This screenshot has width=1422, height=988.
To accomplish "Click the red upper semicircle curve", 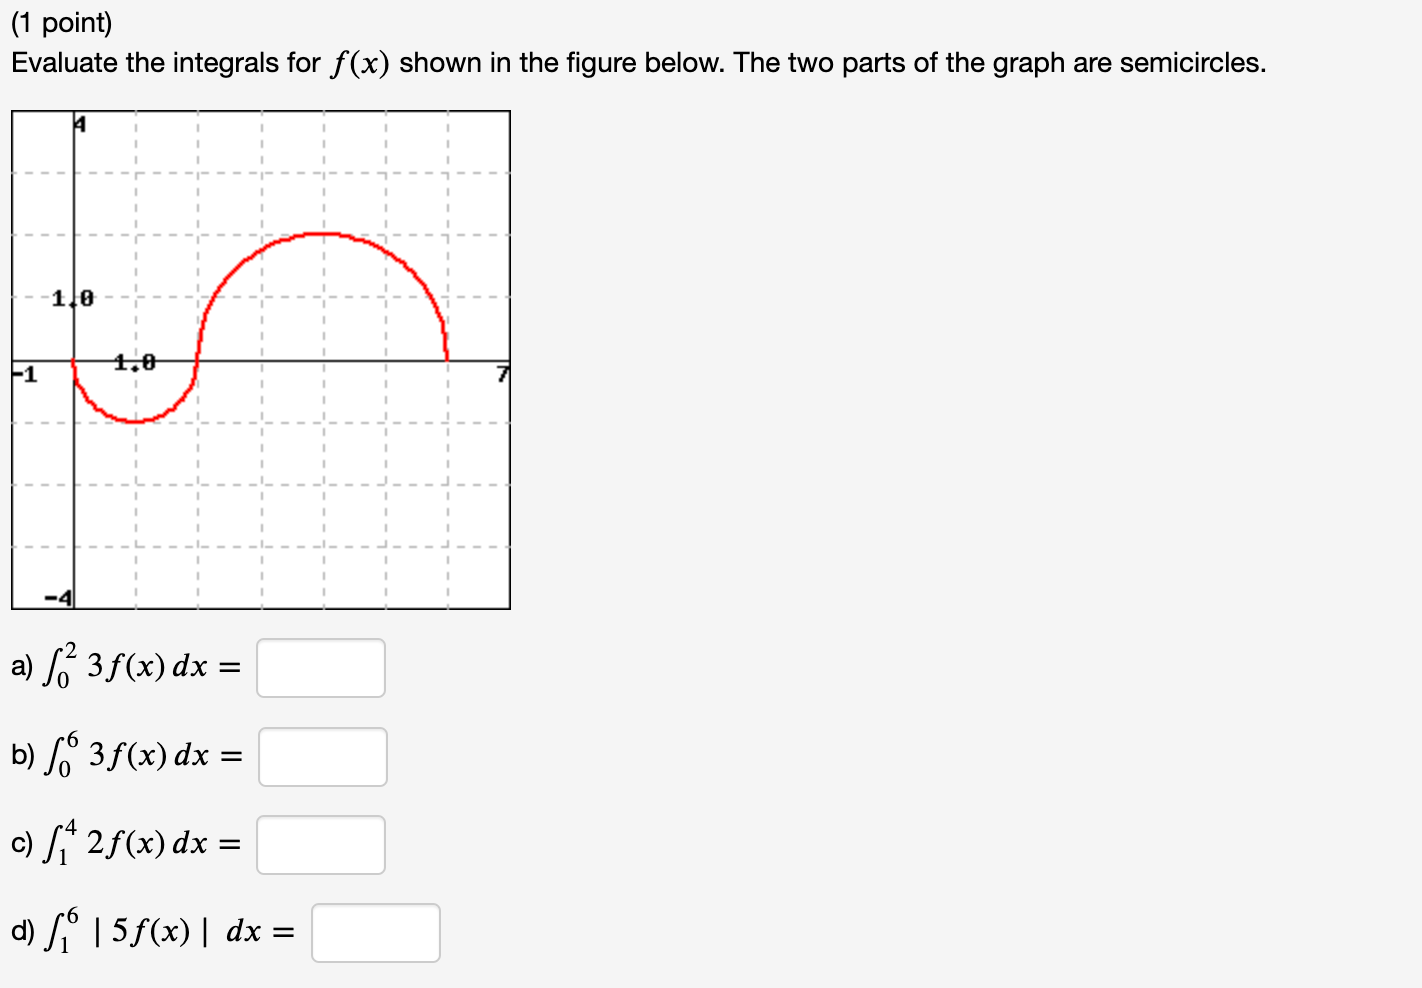I will 320,233.
